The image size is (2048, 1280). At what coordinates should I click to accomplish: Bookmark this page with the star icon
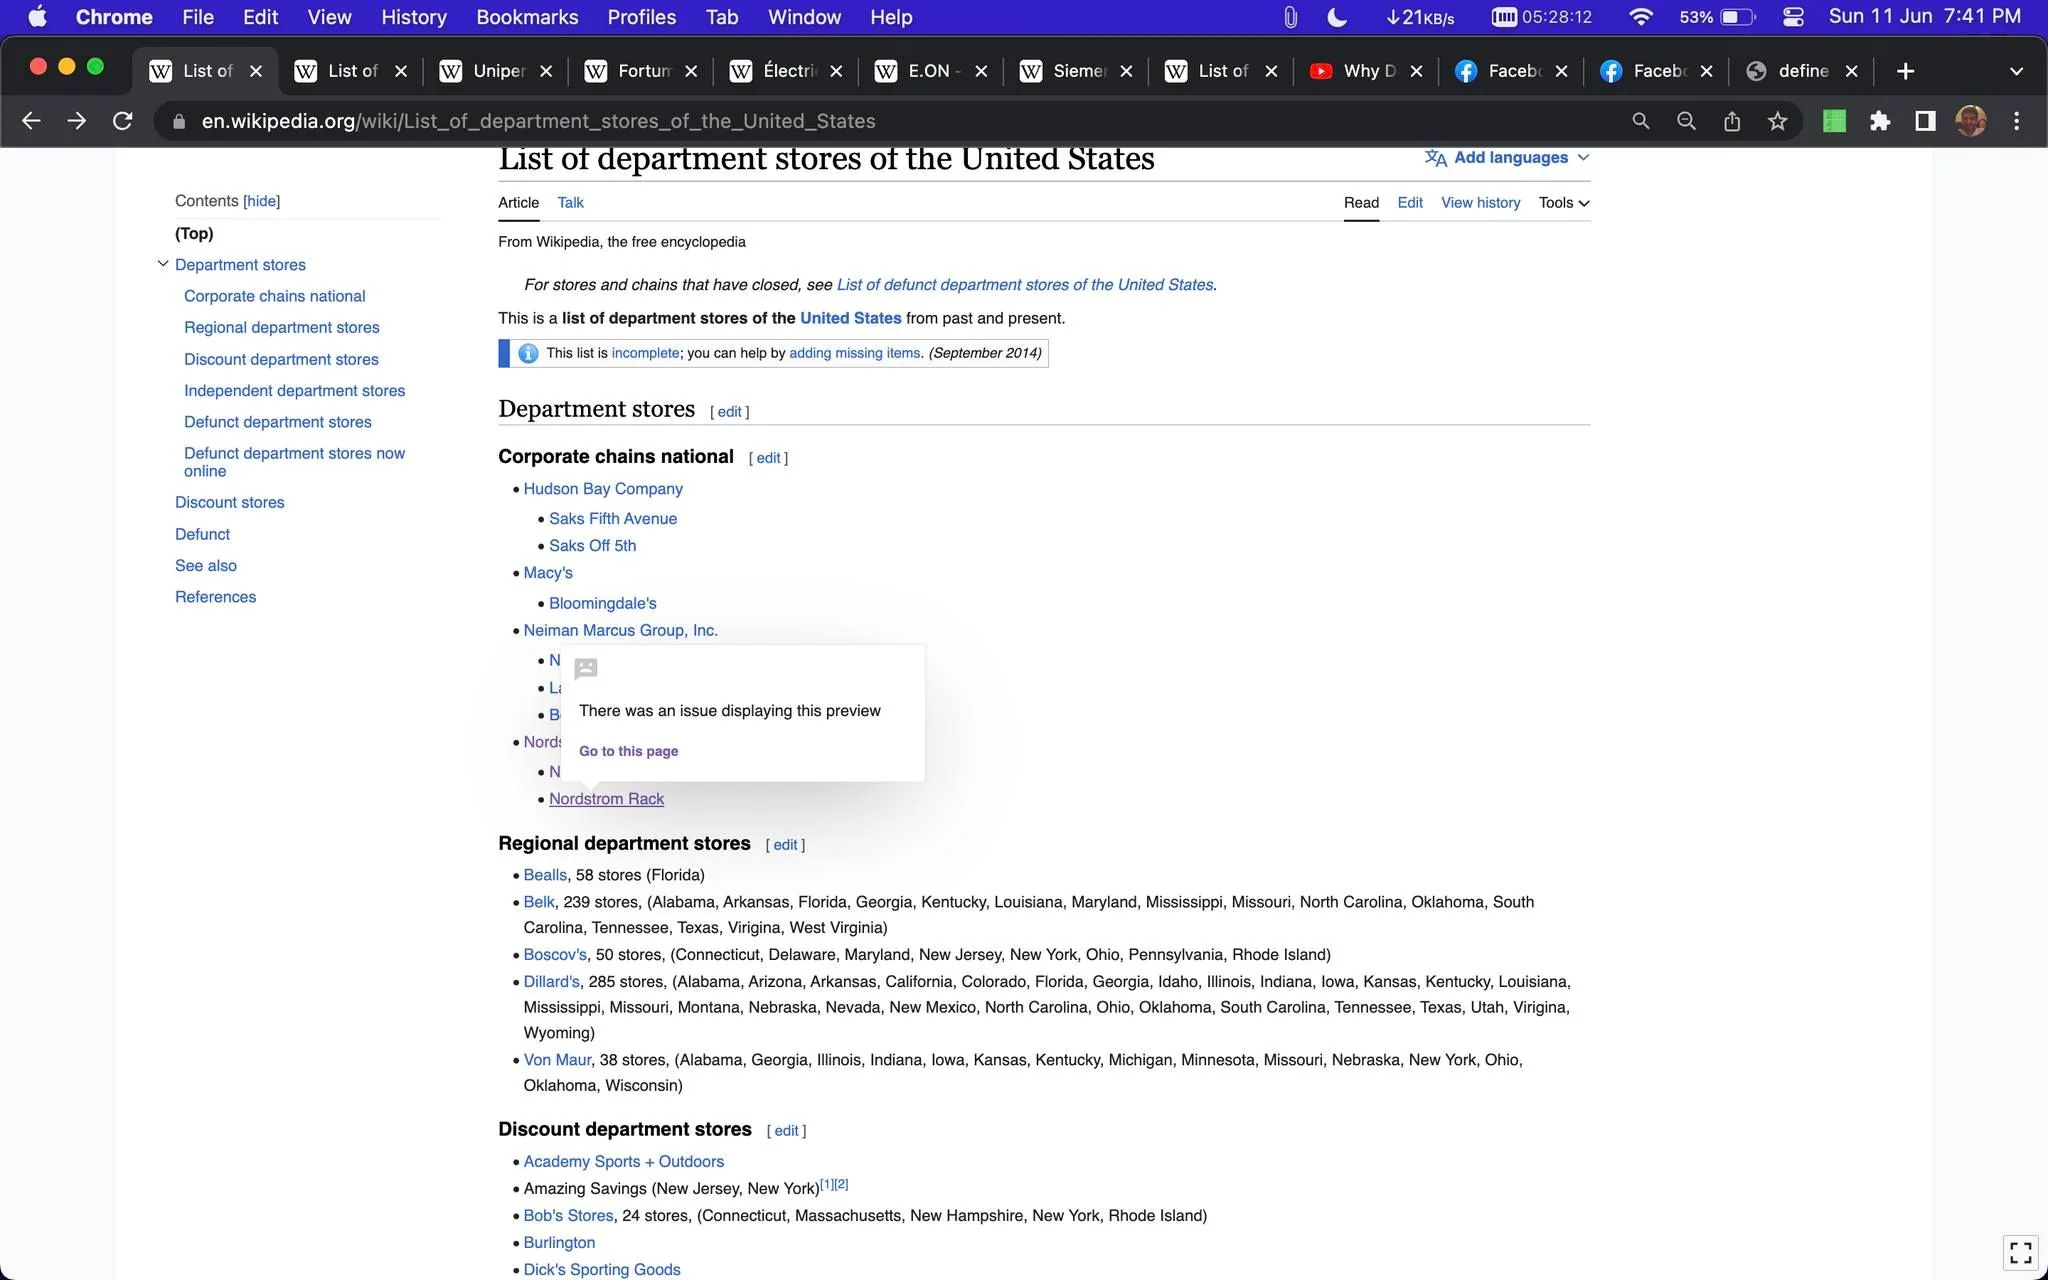(x=1777, y=121)
